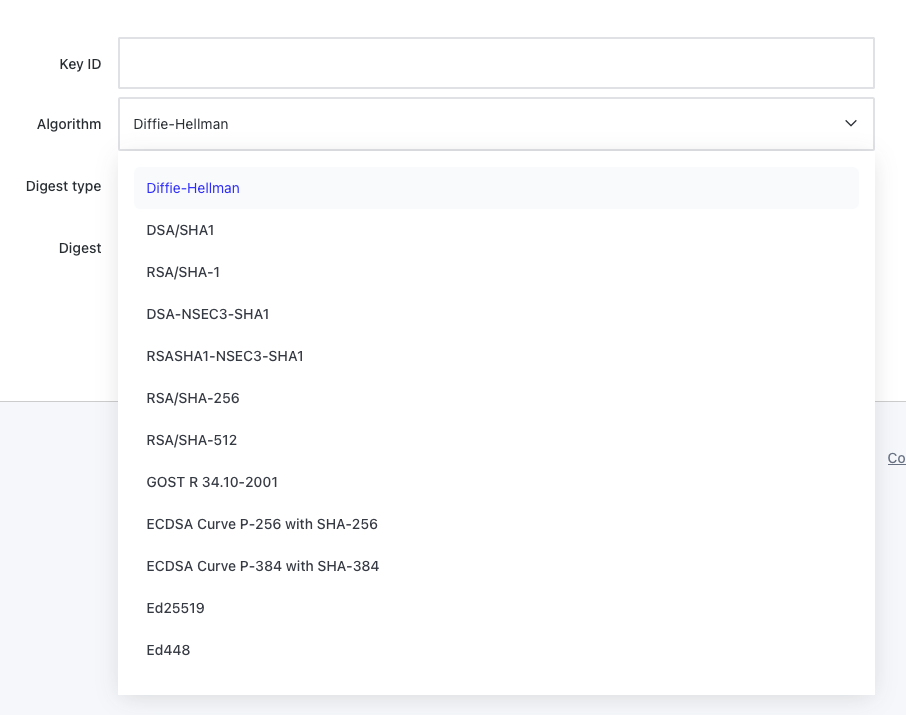
Task: Collapse the Algorithm dropdown via its chevron
Action: (x=850, y=123)
